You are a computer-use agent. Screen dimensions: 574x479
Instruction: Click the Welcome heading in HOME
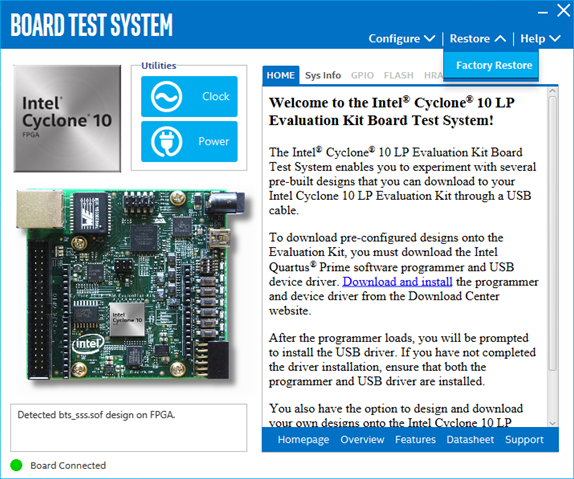coord(392,111)
